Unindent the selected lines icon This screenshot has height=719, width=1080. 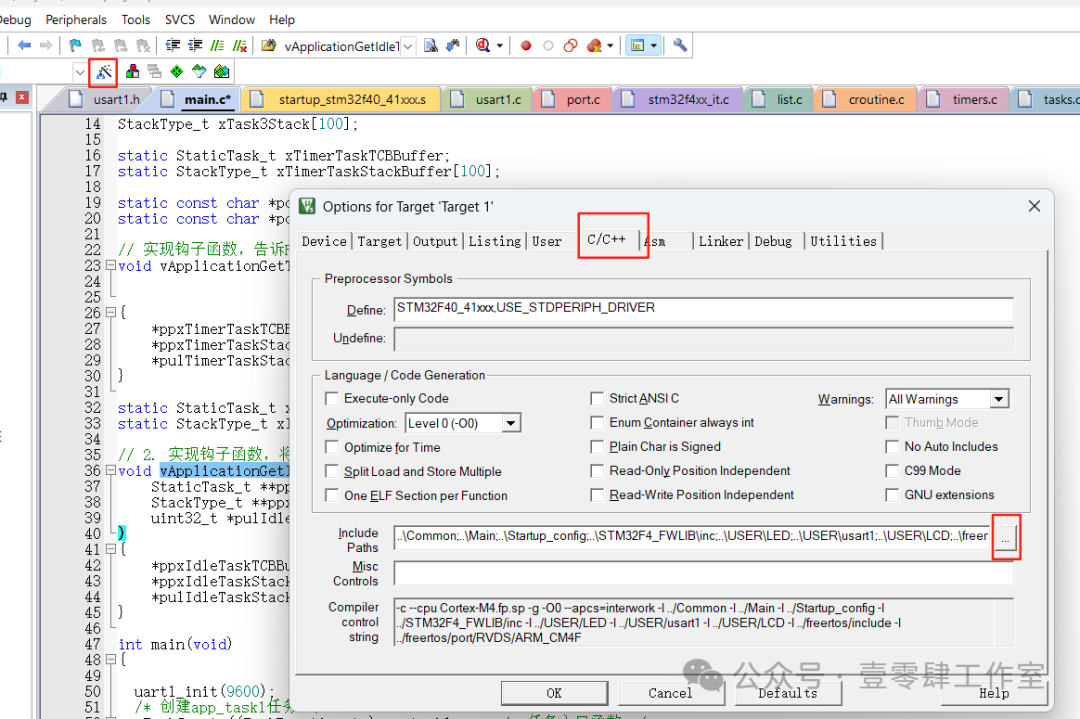(x=195, y=45)
